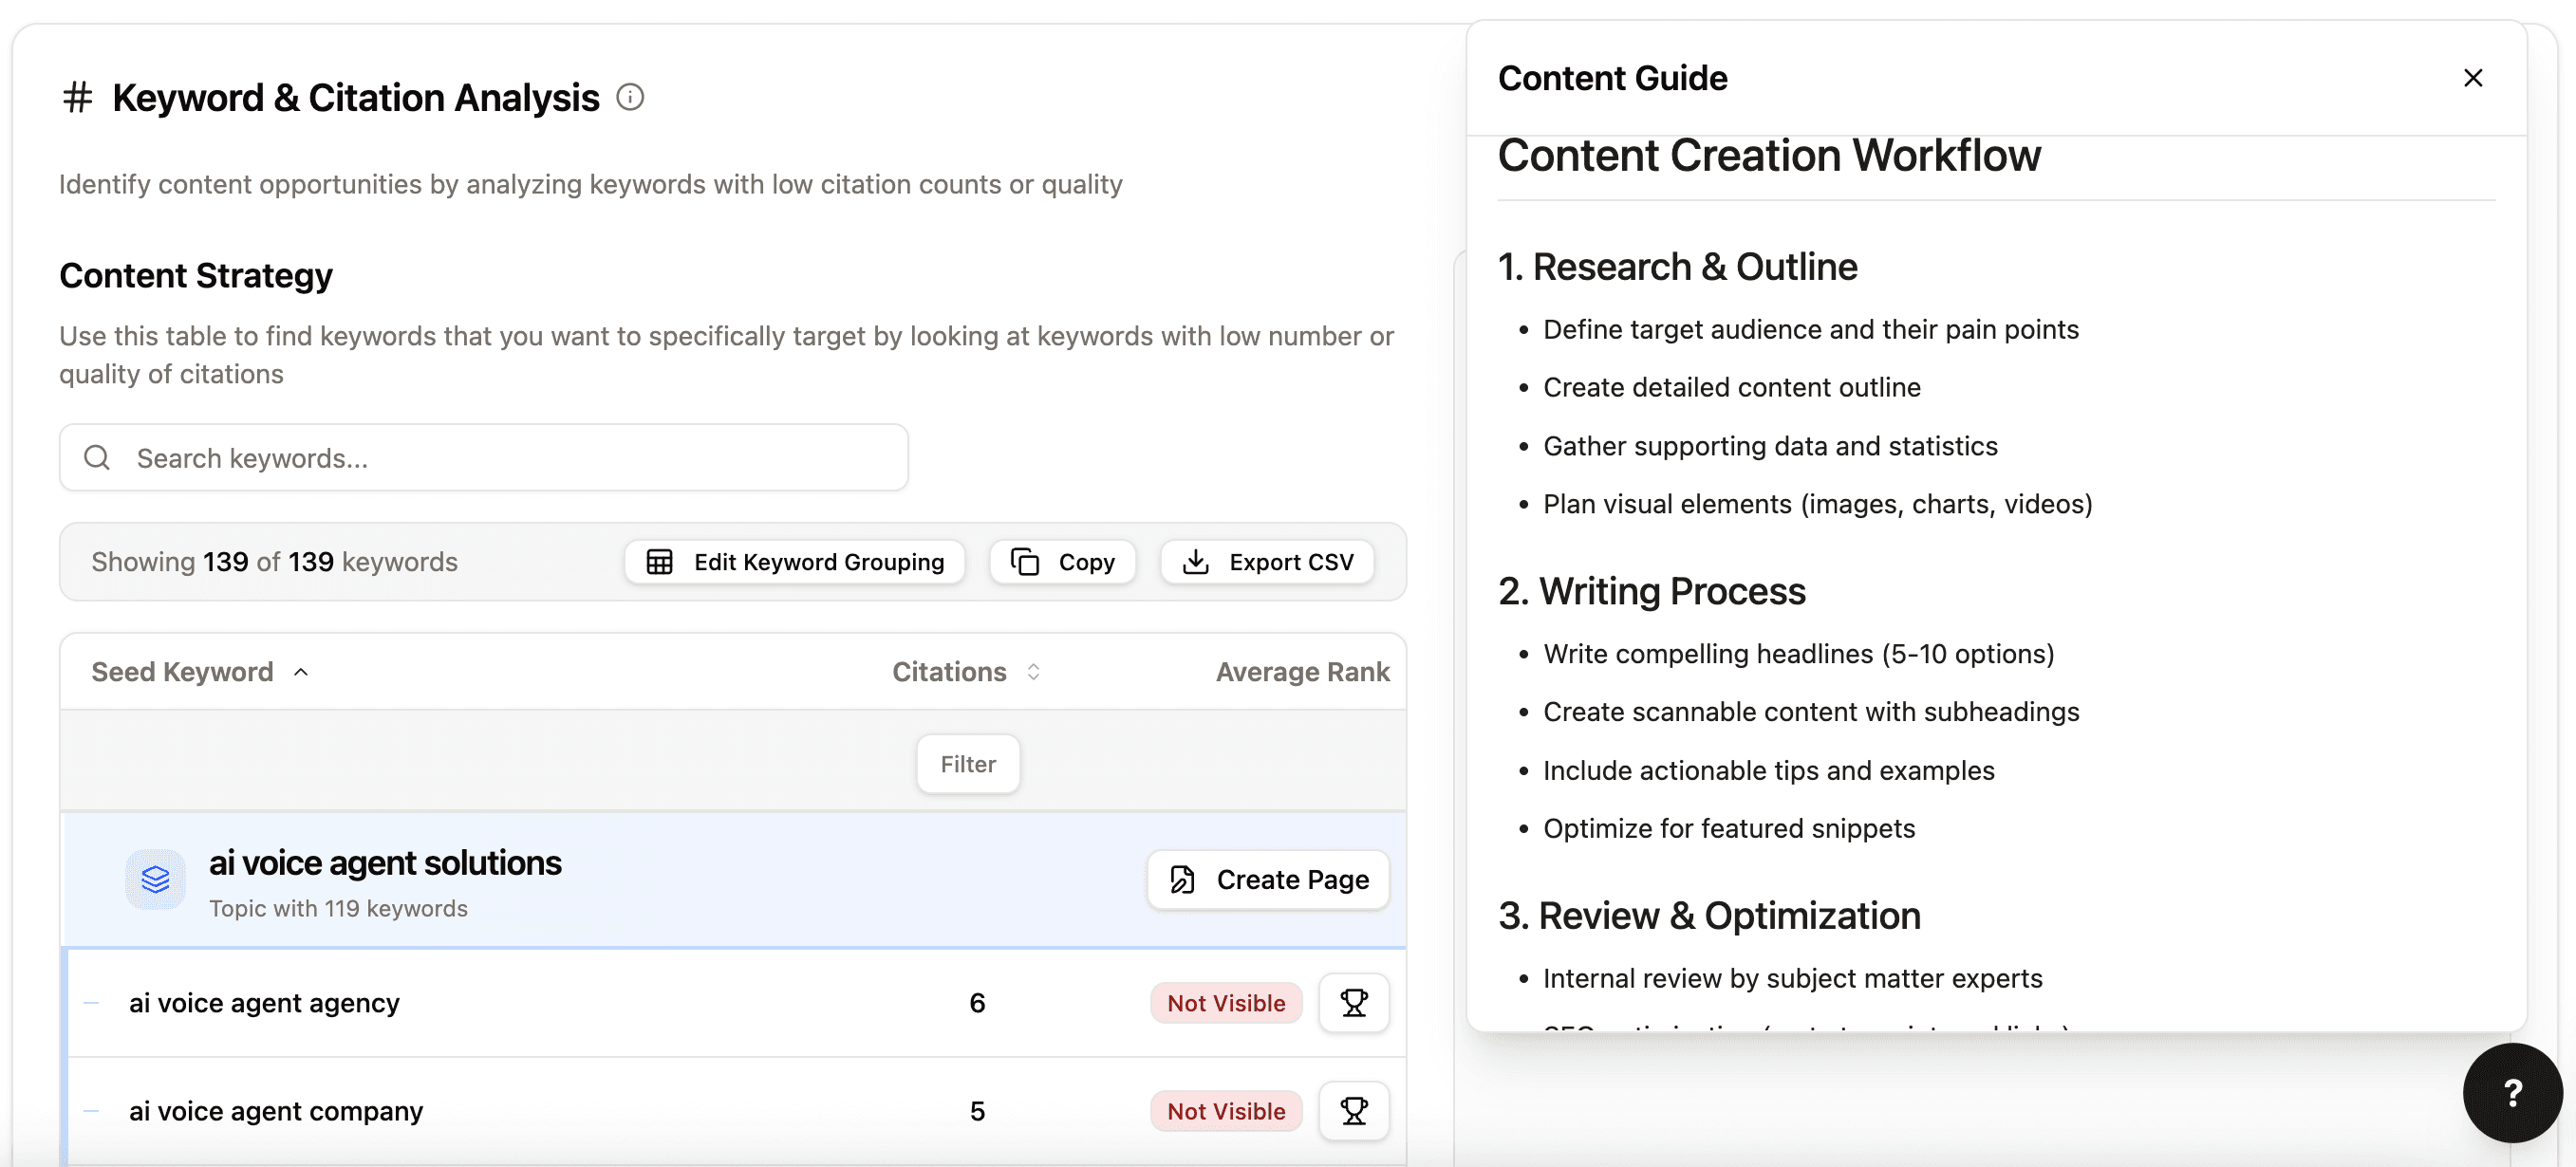Click the hash icon beside the page title

pyautogui.click(x=77, y=97)
